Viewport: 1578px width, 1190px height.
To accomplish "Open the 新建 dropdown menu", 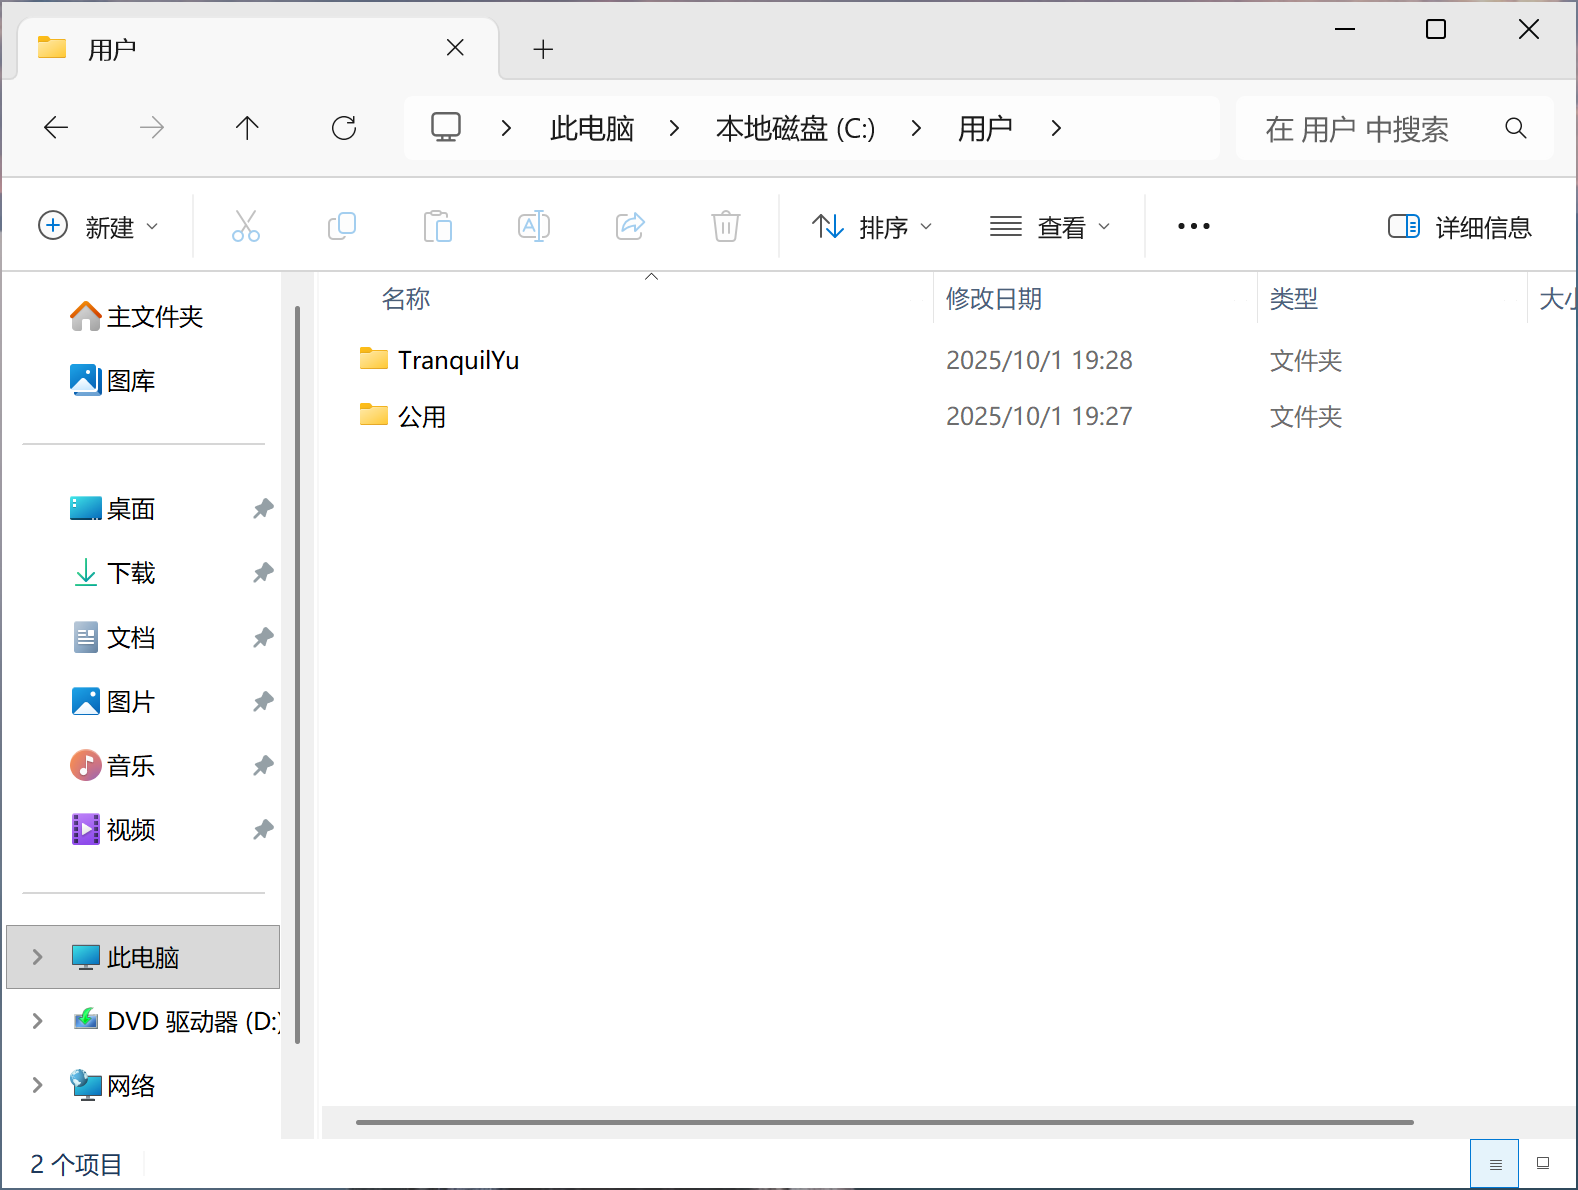I will 98,227.
